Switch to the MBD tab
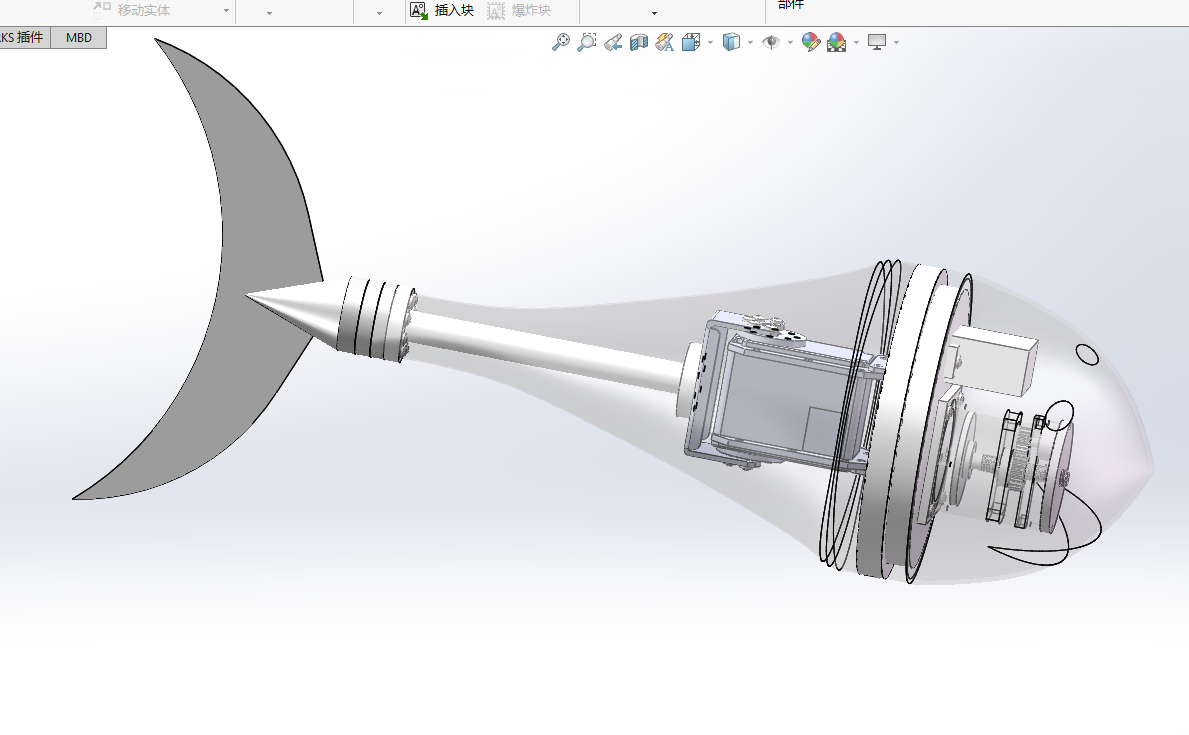1189x735 pixels. (79, 37)
